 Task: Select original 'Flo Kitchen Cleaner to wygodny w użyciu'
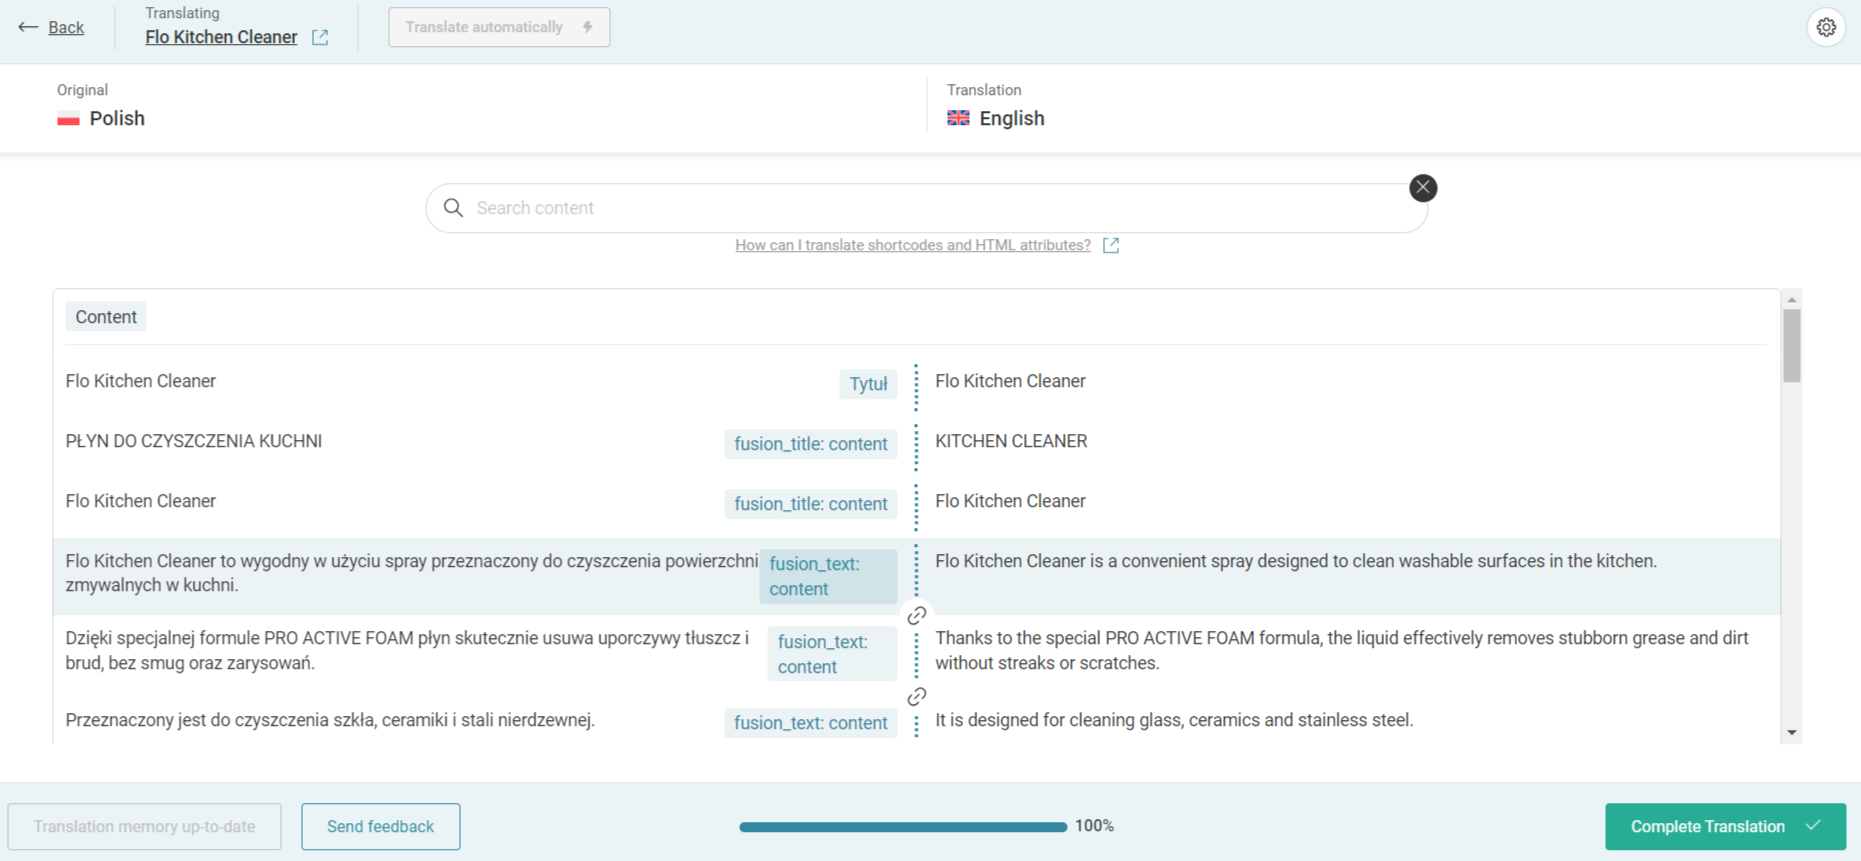[x=411, y=573]
